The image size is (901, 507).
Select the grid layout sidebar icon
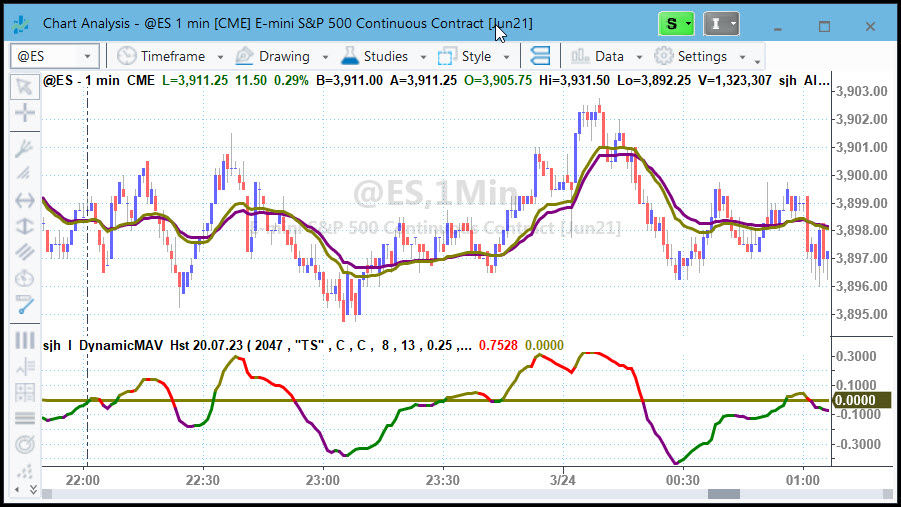(24, 393)
